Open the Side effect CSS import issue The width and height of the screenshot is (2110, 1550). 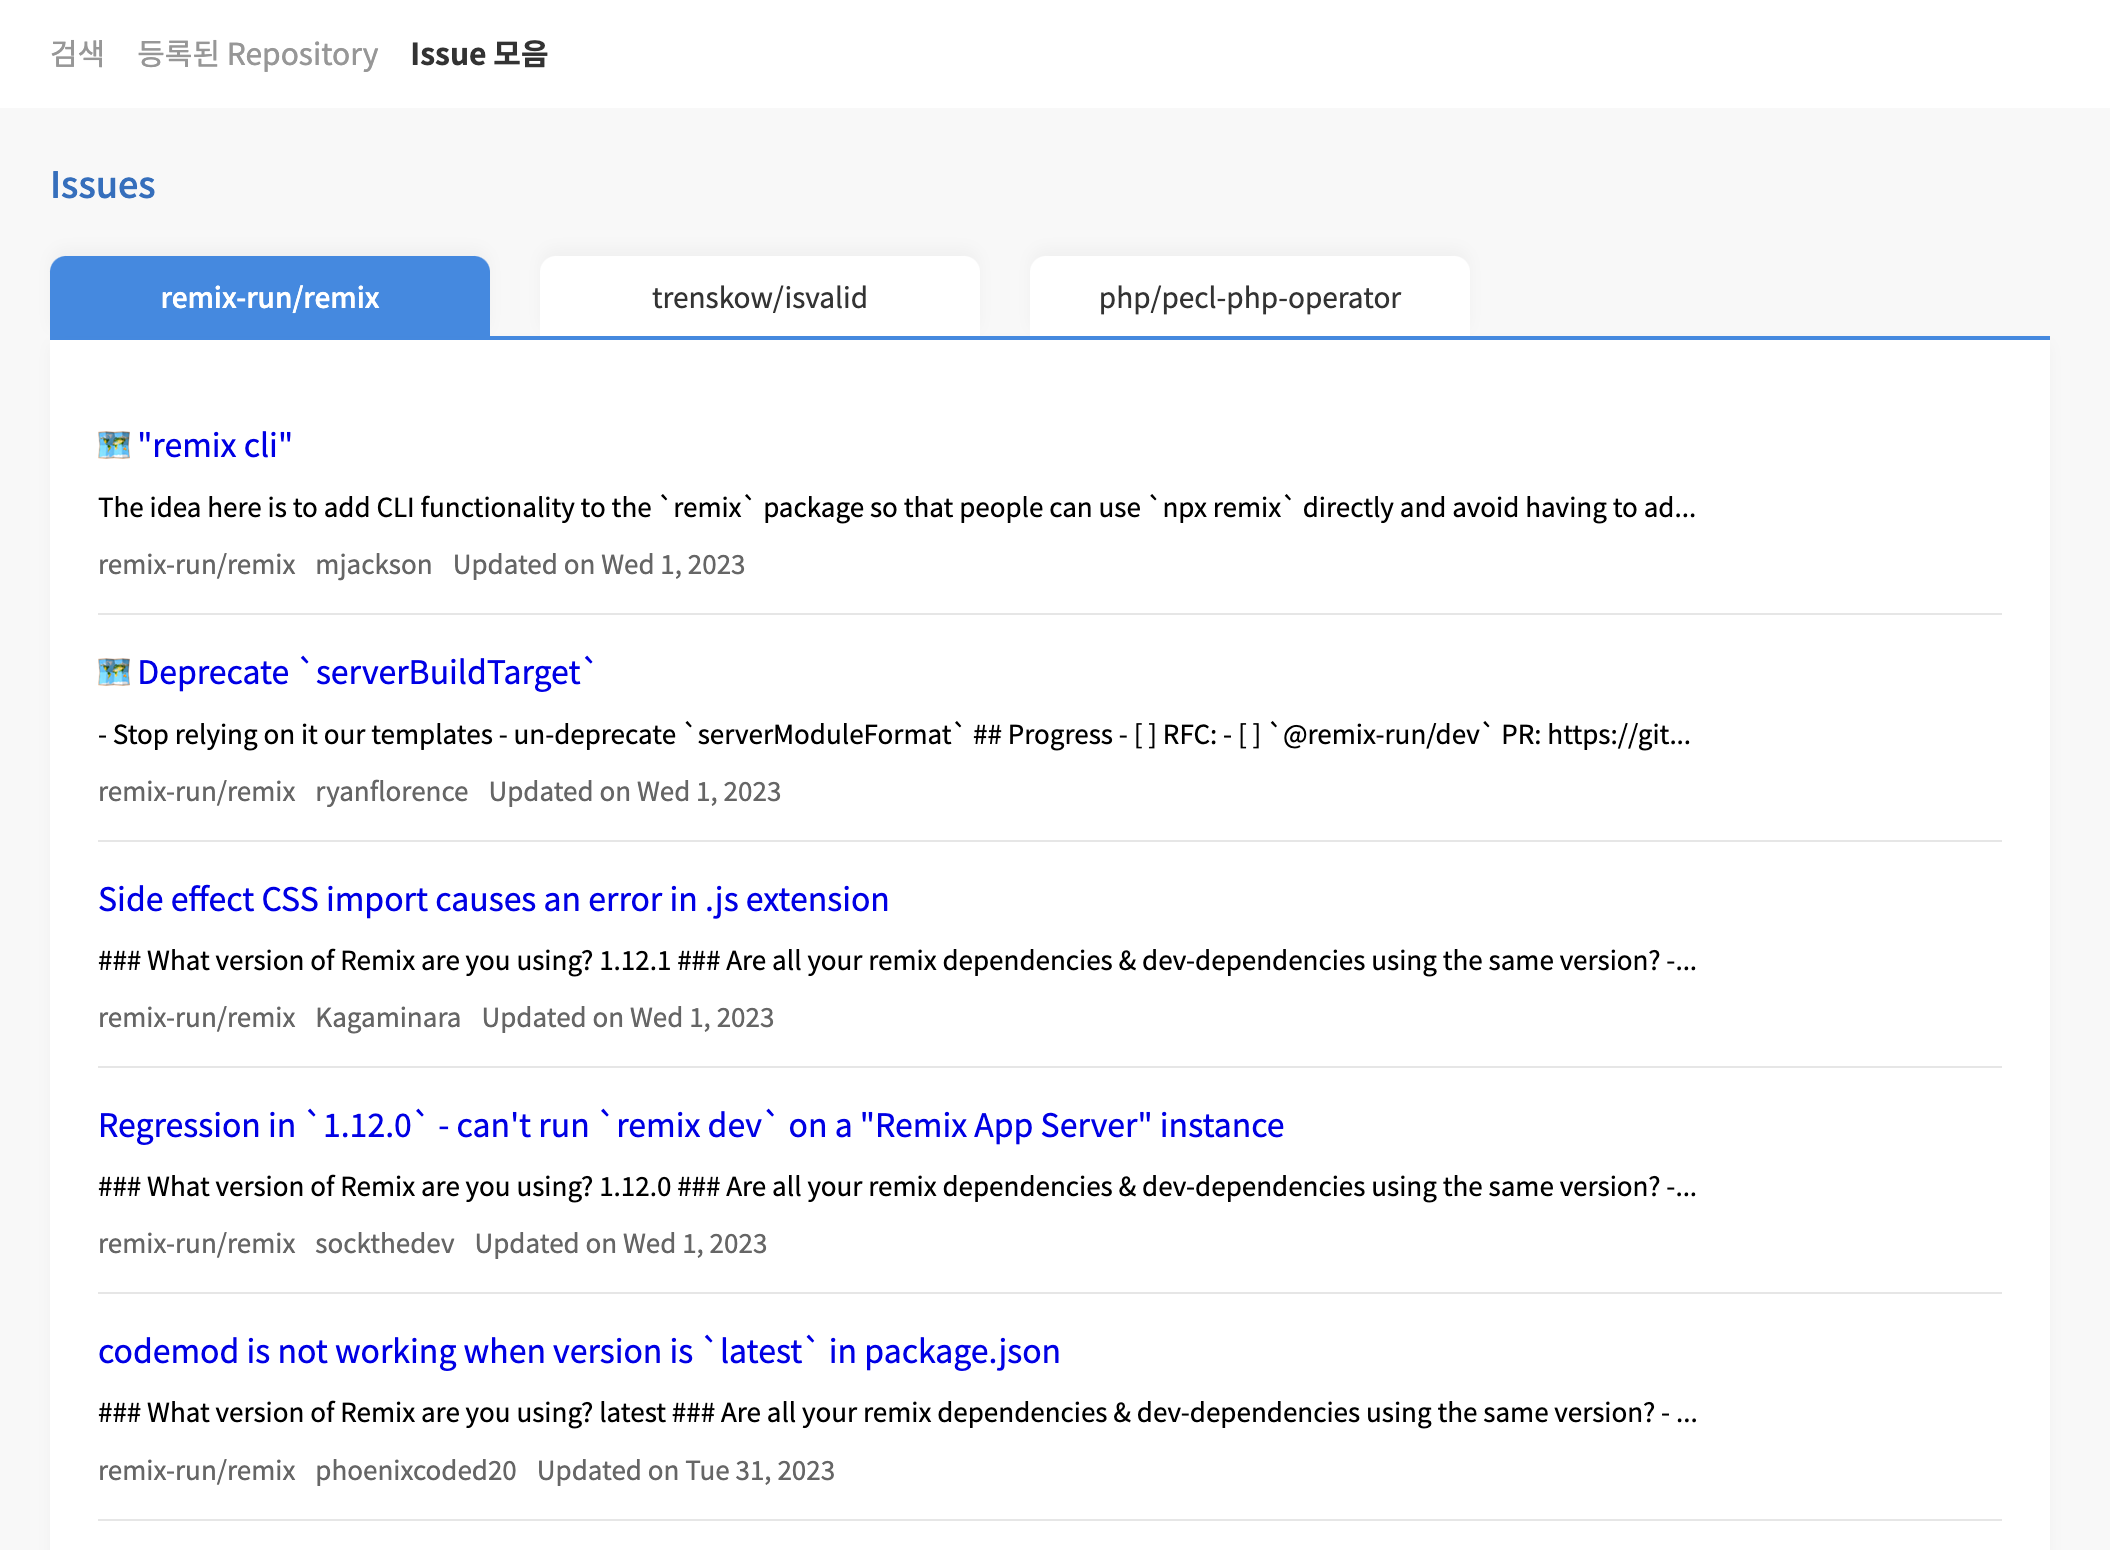click(x=492, y=899)
